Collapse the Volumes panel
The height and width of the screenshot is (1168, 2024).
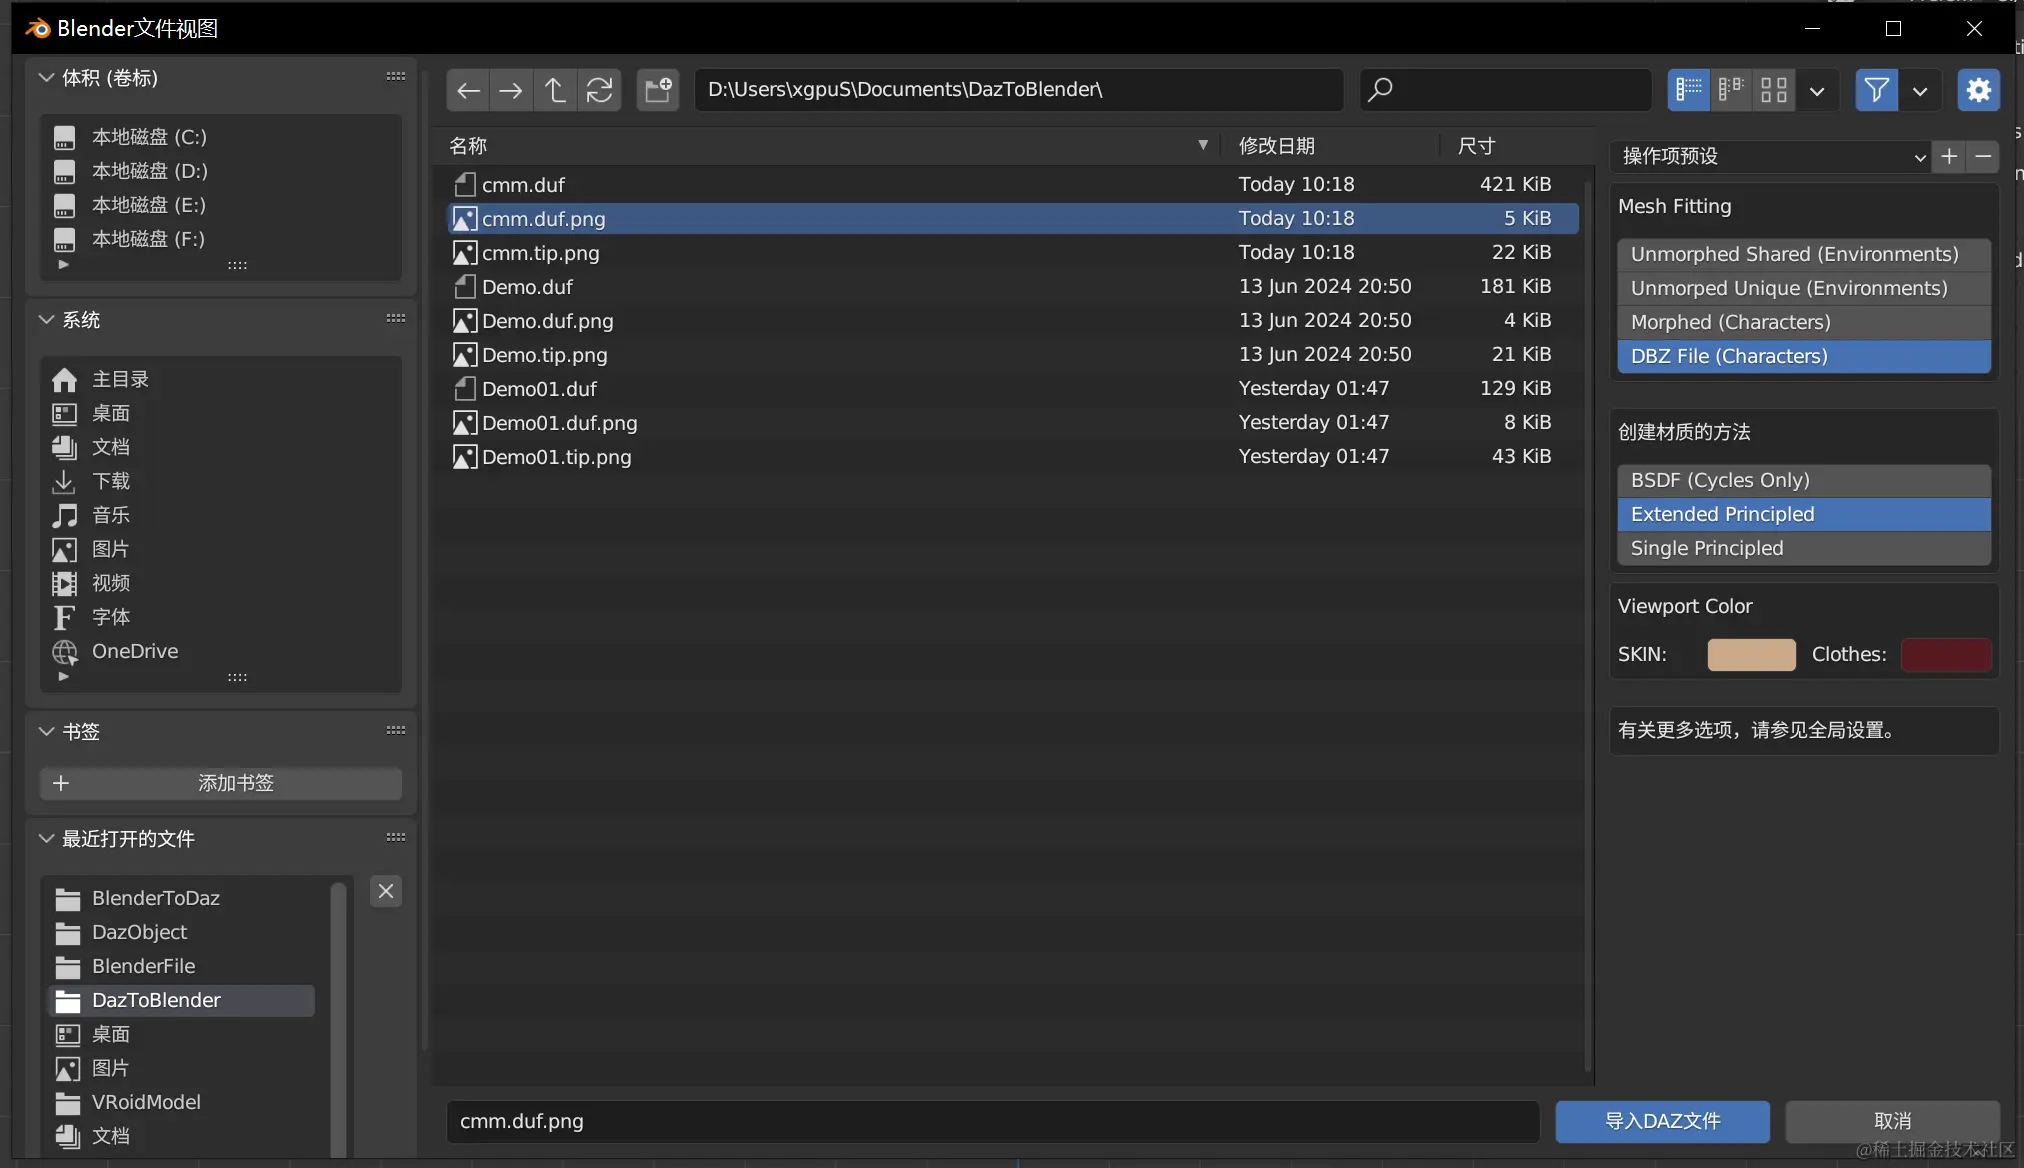46,78
